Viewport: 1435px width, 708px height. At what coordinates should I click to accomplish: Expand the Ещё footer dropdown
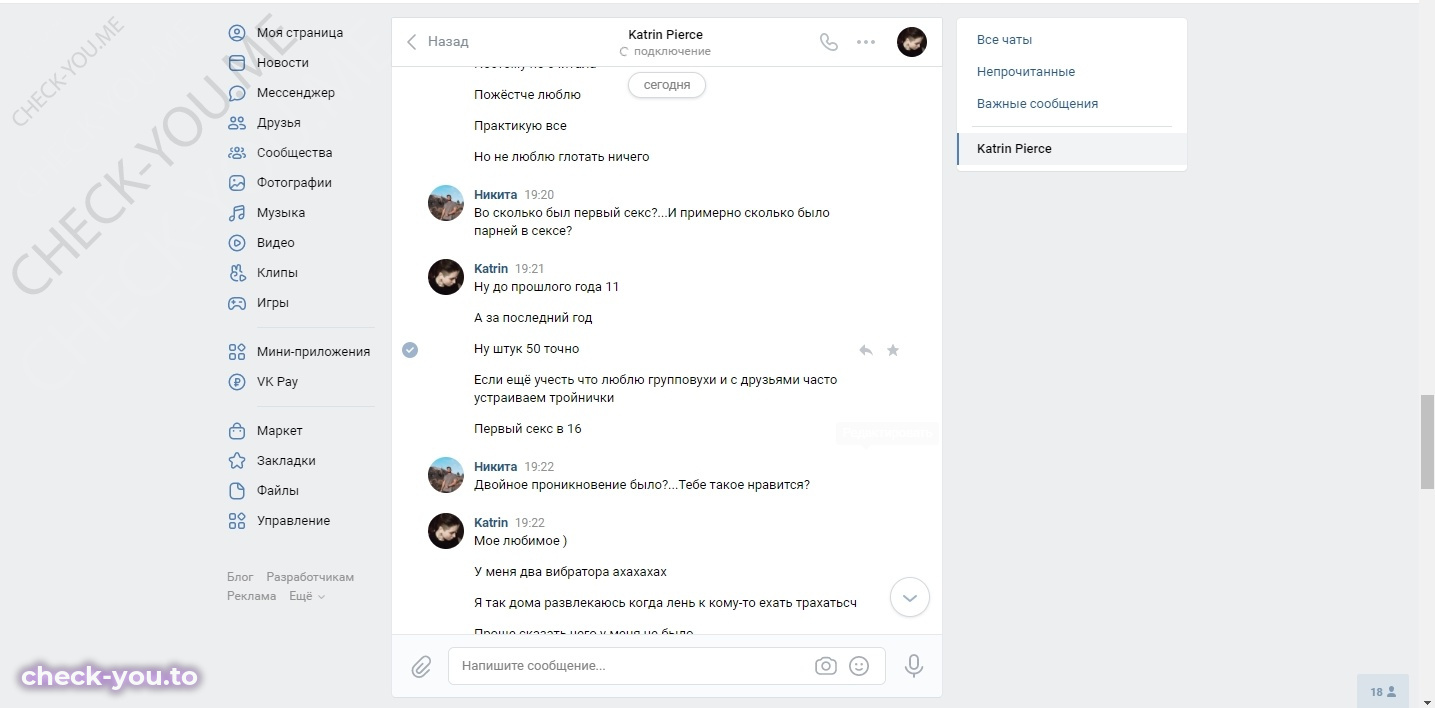coord(307,596)
